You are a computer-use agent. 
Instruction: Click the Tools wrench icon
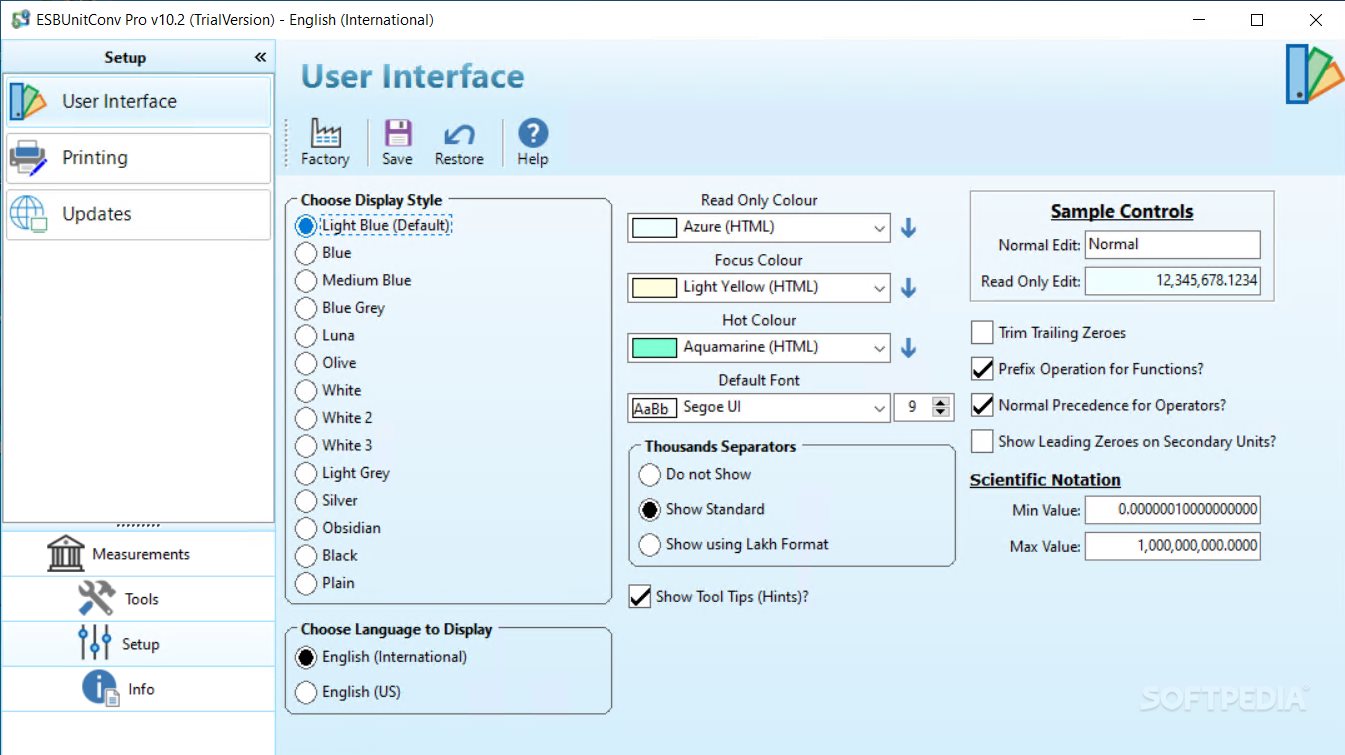(97, 598)
